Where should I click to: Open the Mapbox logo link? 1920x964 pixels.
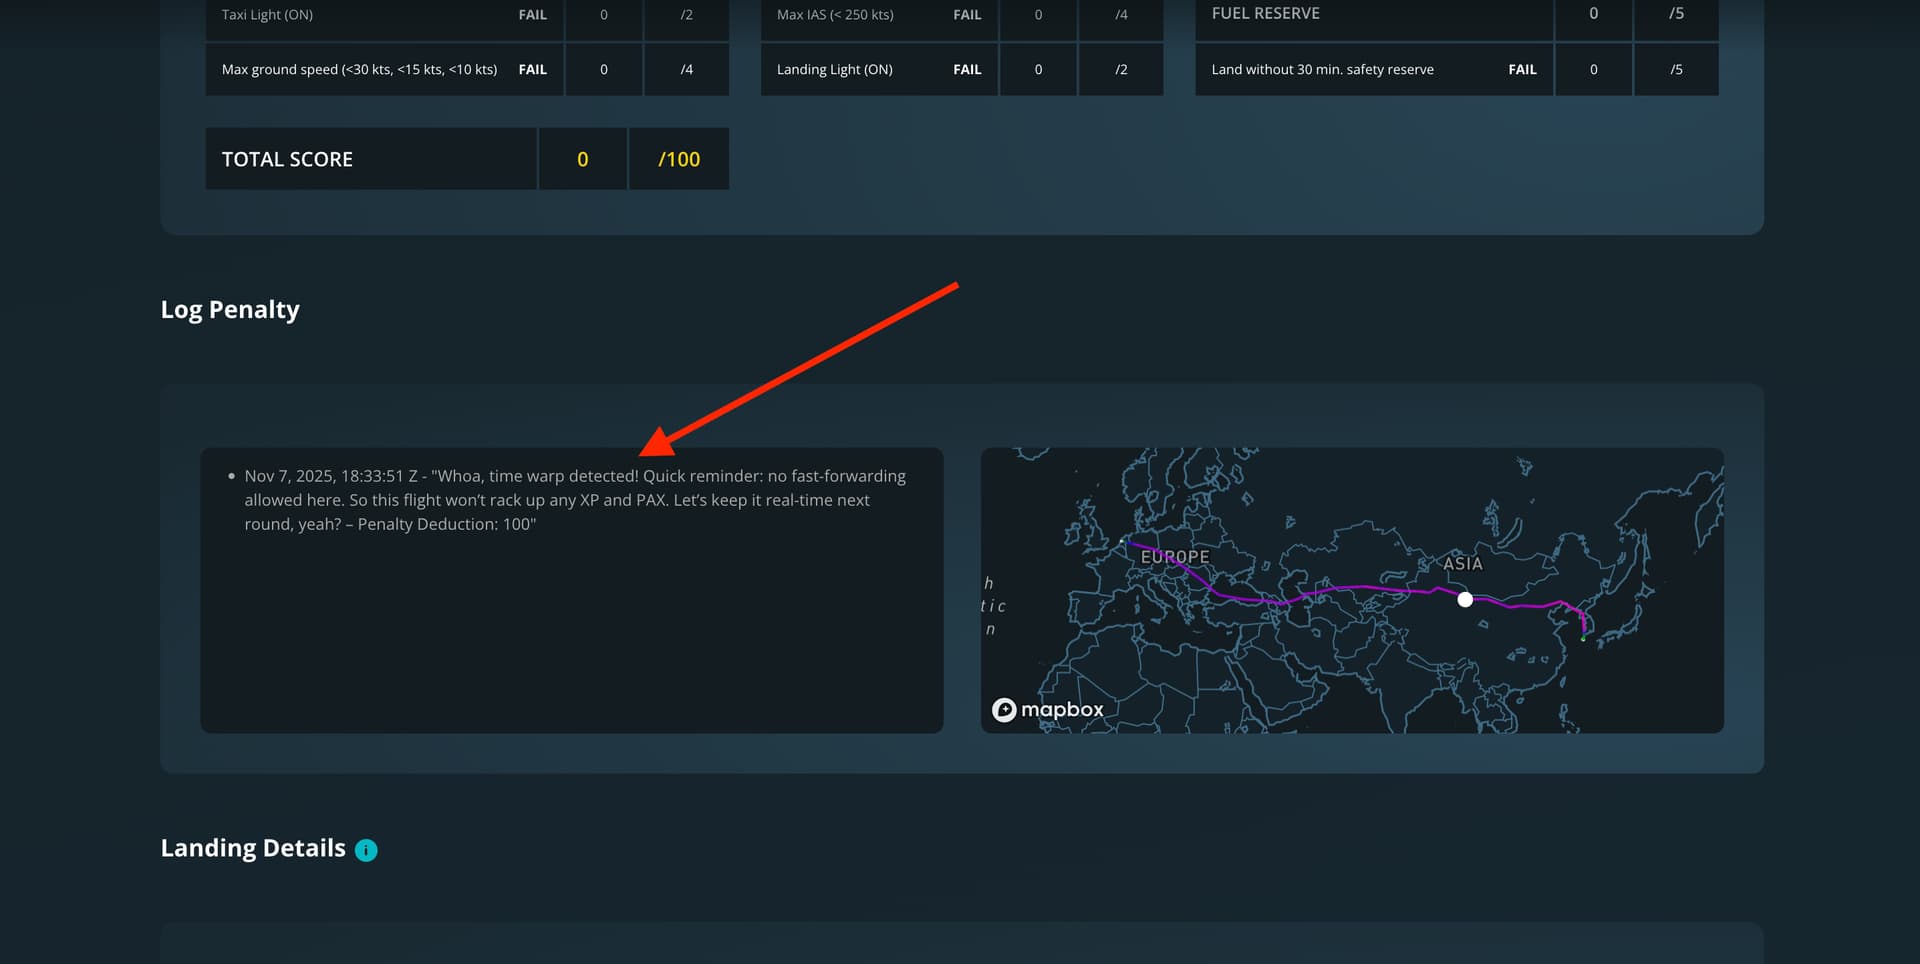(x=1047, y=709)
